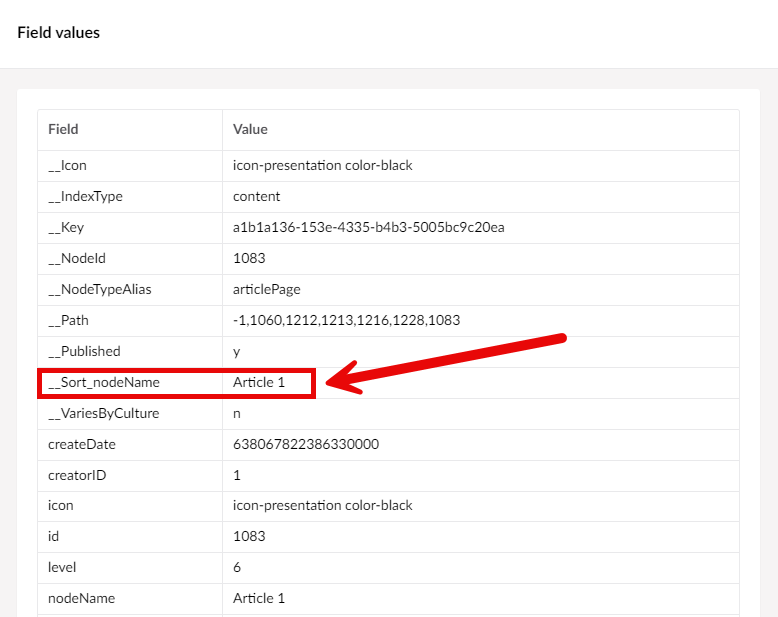Click the "Field values" heading
Viewport: 778px width, 617px height.
(x=59, y=33)
